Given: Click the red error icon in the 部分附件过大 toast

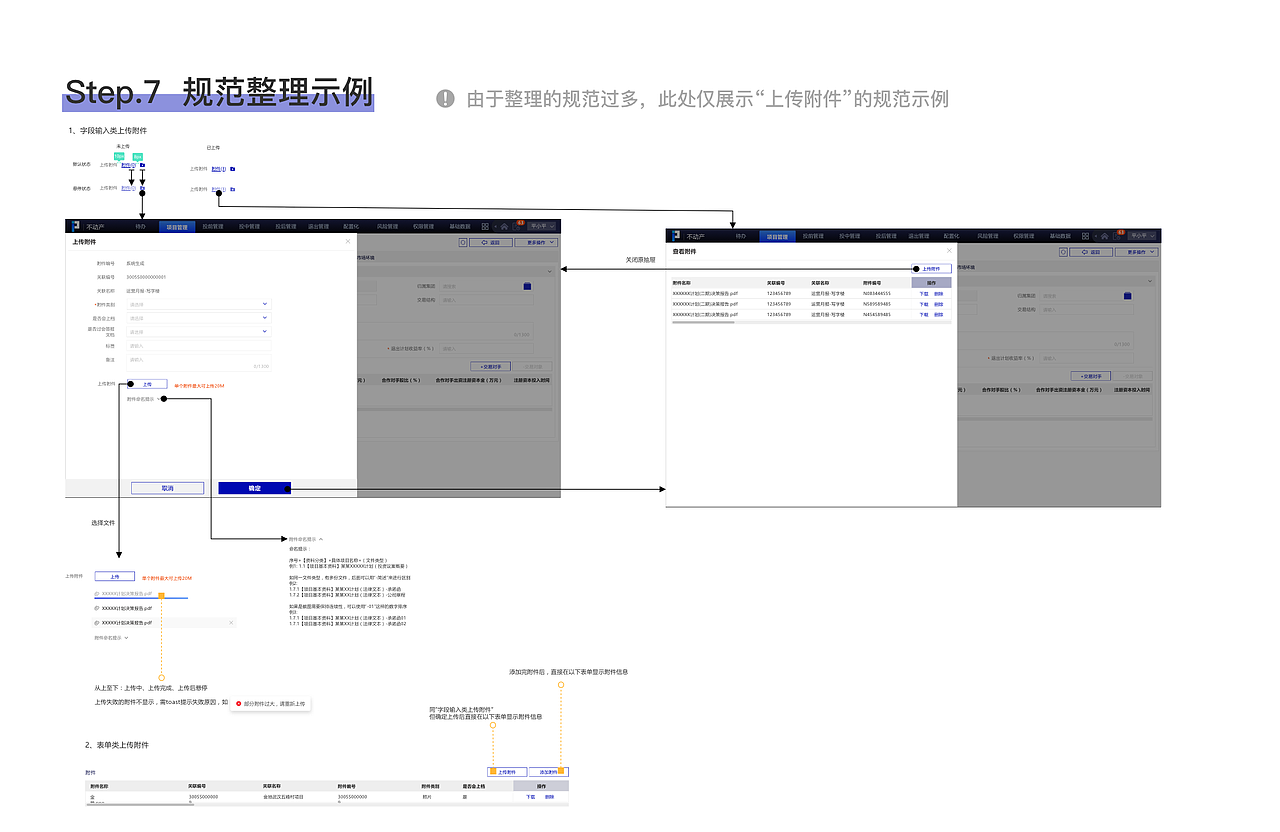Looking at the screenshot, I should pyautogui.click(x=239, y=703).
